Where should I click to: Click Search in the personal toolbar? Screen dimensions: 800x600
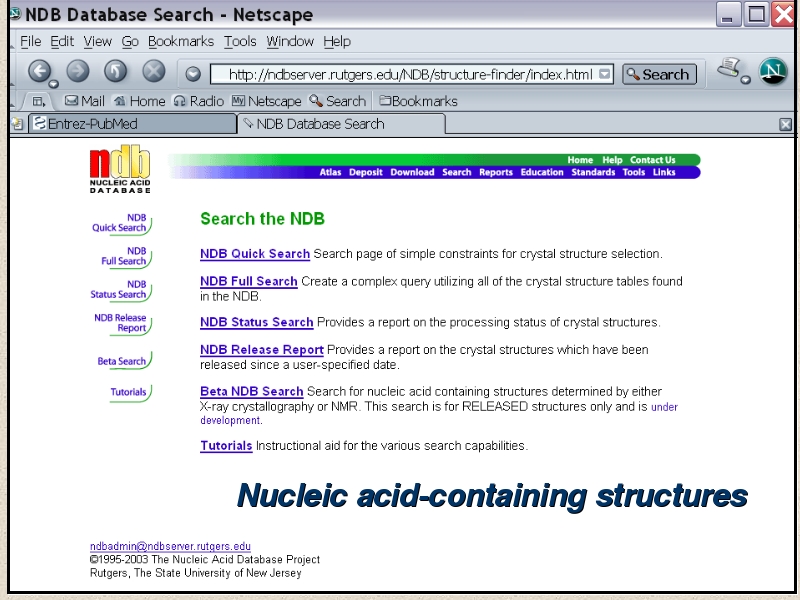(338, 101)
